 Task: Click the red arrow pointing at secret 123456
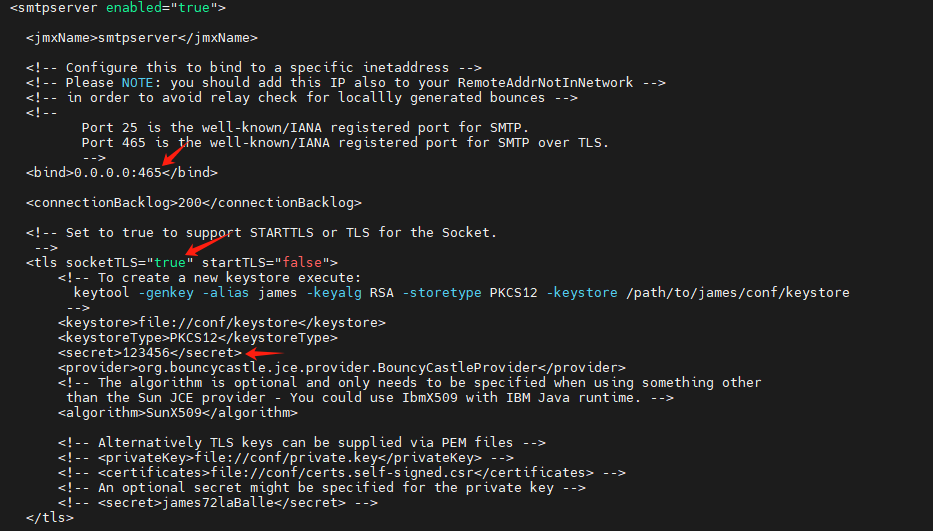coord(265,352)
